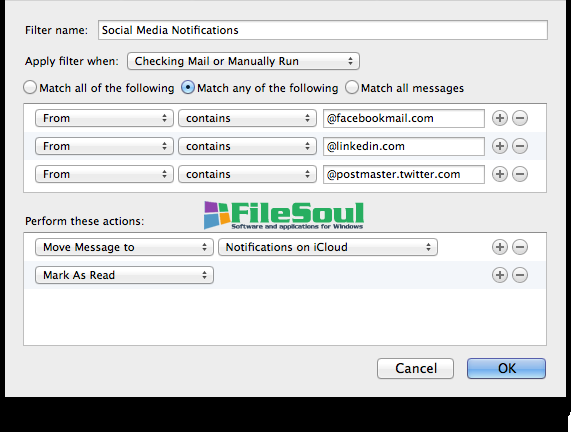Viewport: 571px width, 432px height.
Task: Select Match all messages option
Action: (x=352, y=88)
